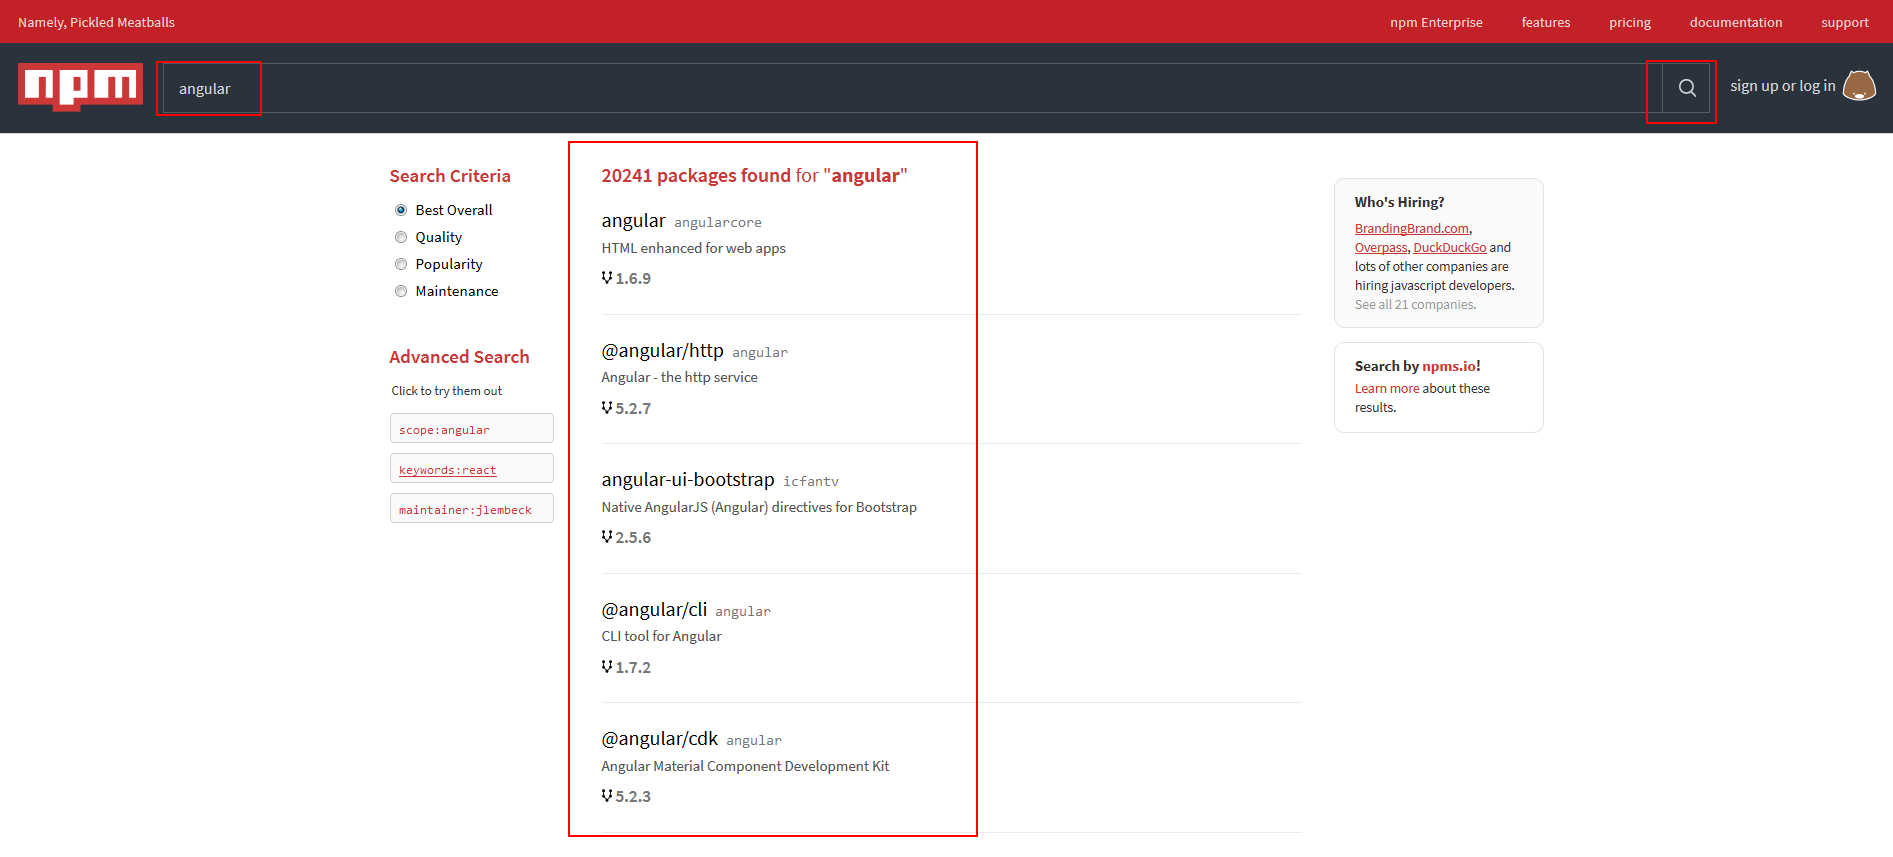The image size is (1893, 857).
Task: Click the search magnifier button
Action: click(1687, 88)
